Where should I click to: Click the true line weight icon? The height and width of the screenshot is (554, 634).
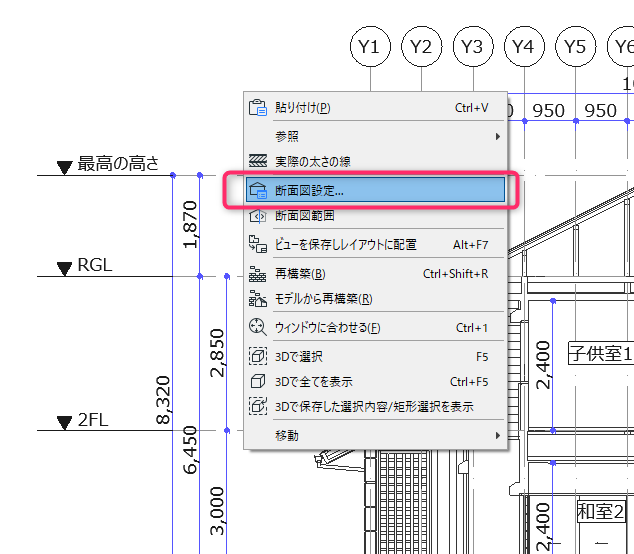pos(258,161)
